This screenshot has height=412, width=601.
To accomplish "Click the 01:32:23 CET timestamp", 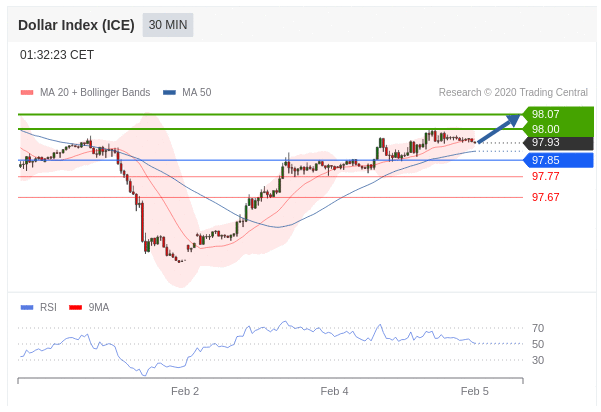I will coord(57,55).
